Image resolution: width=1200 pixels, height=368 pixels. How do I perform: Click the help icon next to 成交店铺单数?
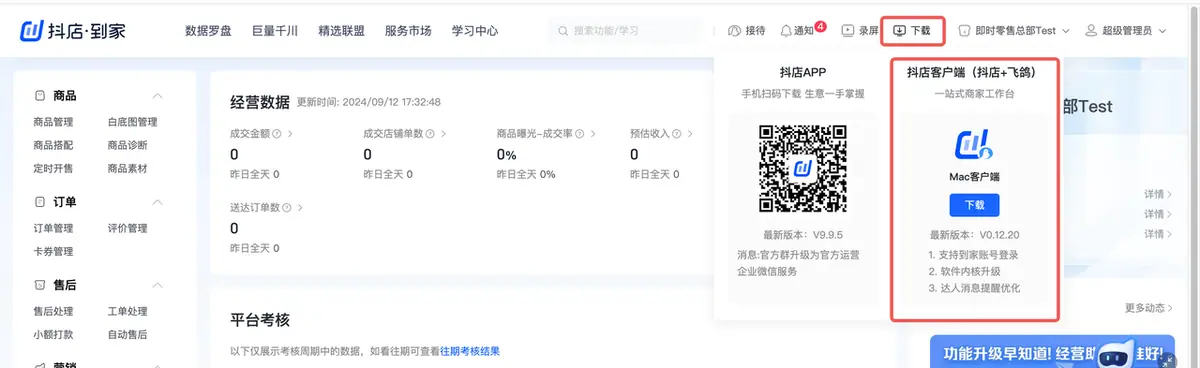pyautogui.click(x=430, y=133)
